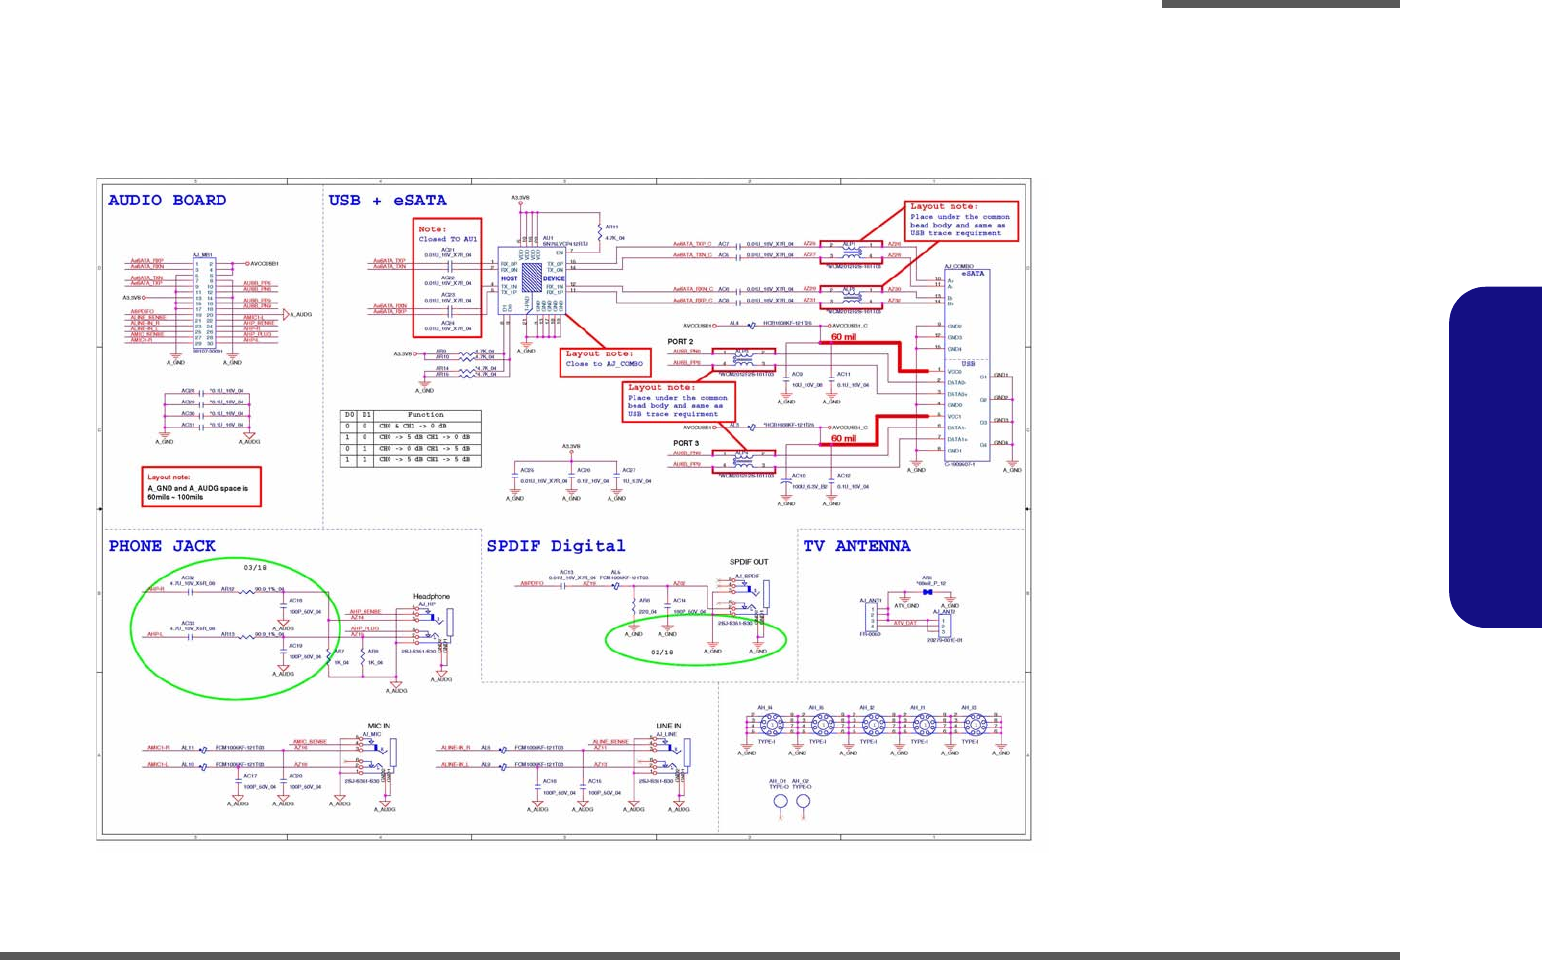Select the PHONE JACK section title
Viewport: 1542px width, 960px height.
[162, 546]
